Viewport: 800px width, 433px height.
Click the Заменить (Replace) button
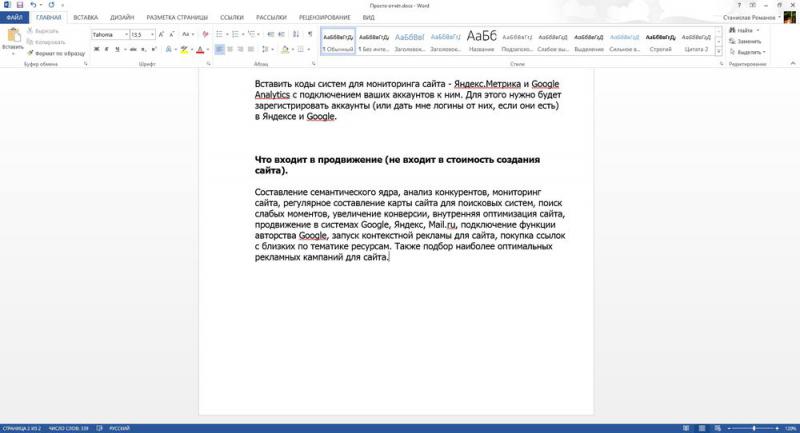tap(744, 41)
